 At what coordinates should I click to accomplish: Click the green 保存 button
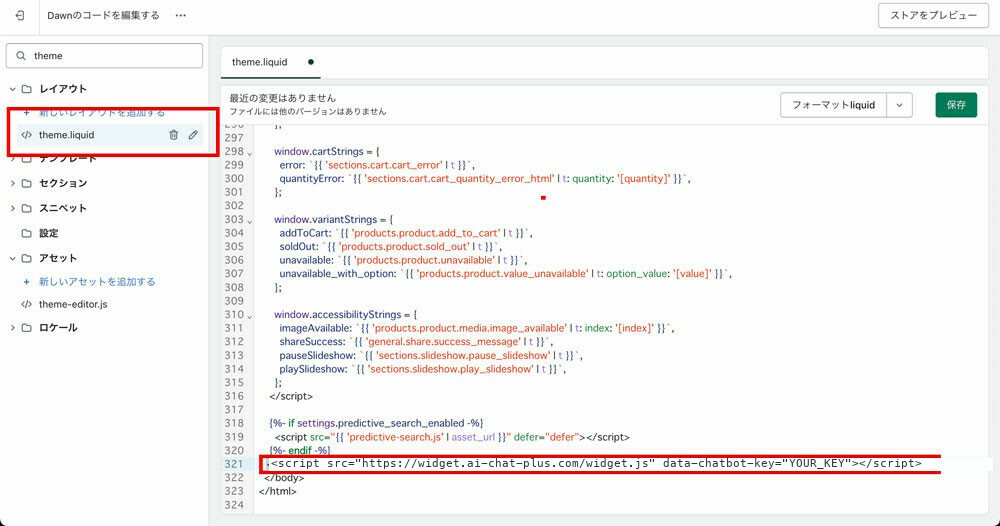956,105
